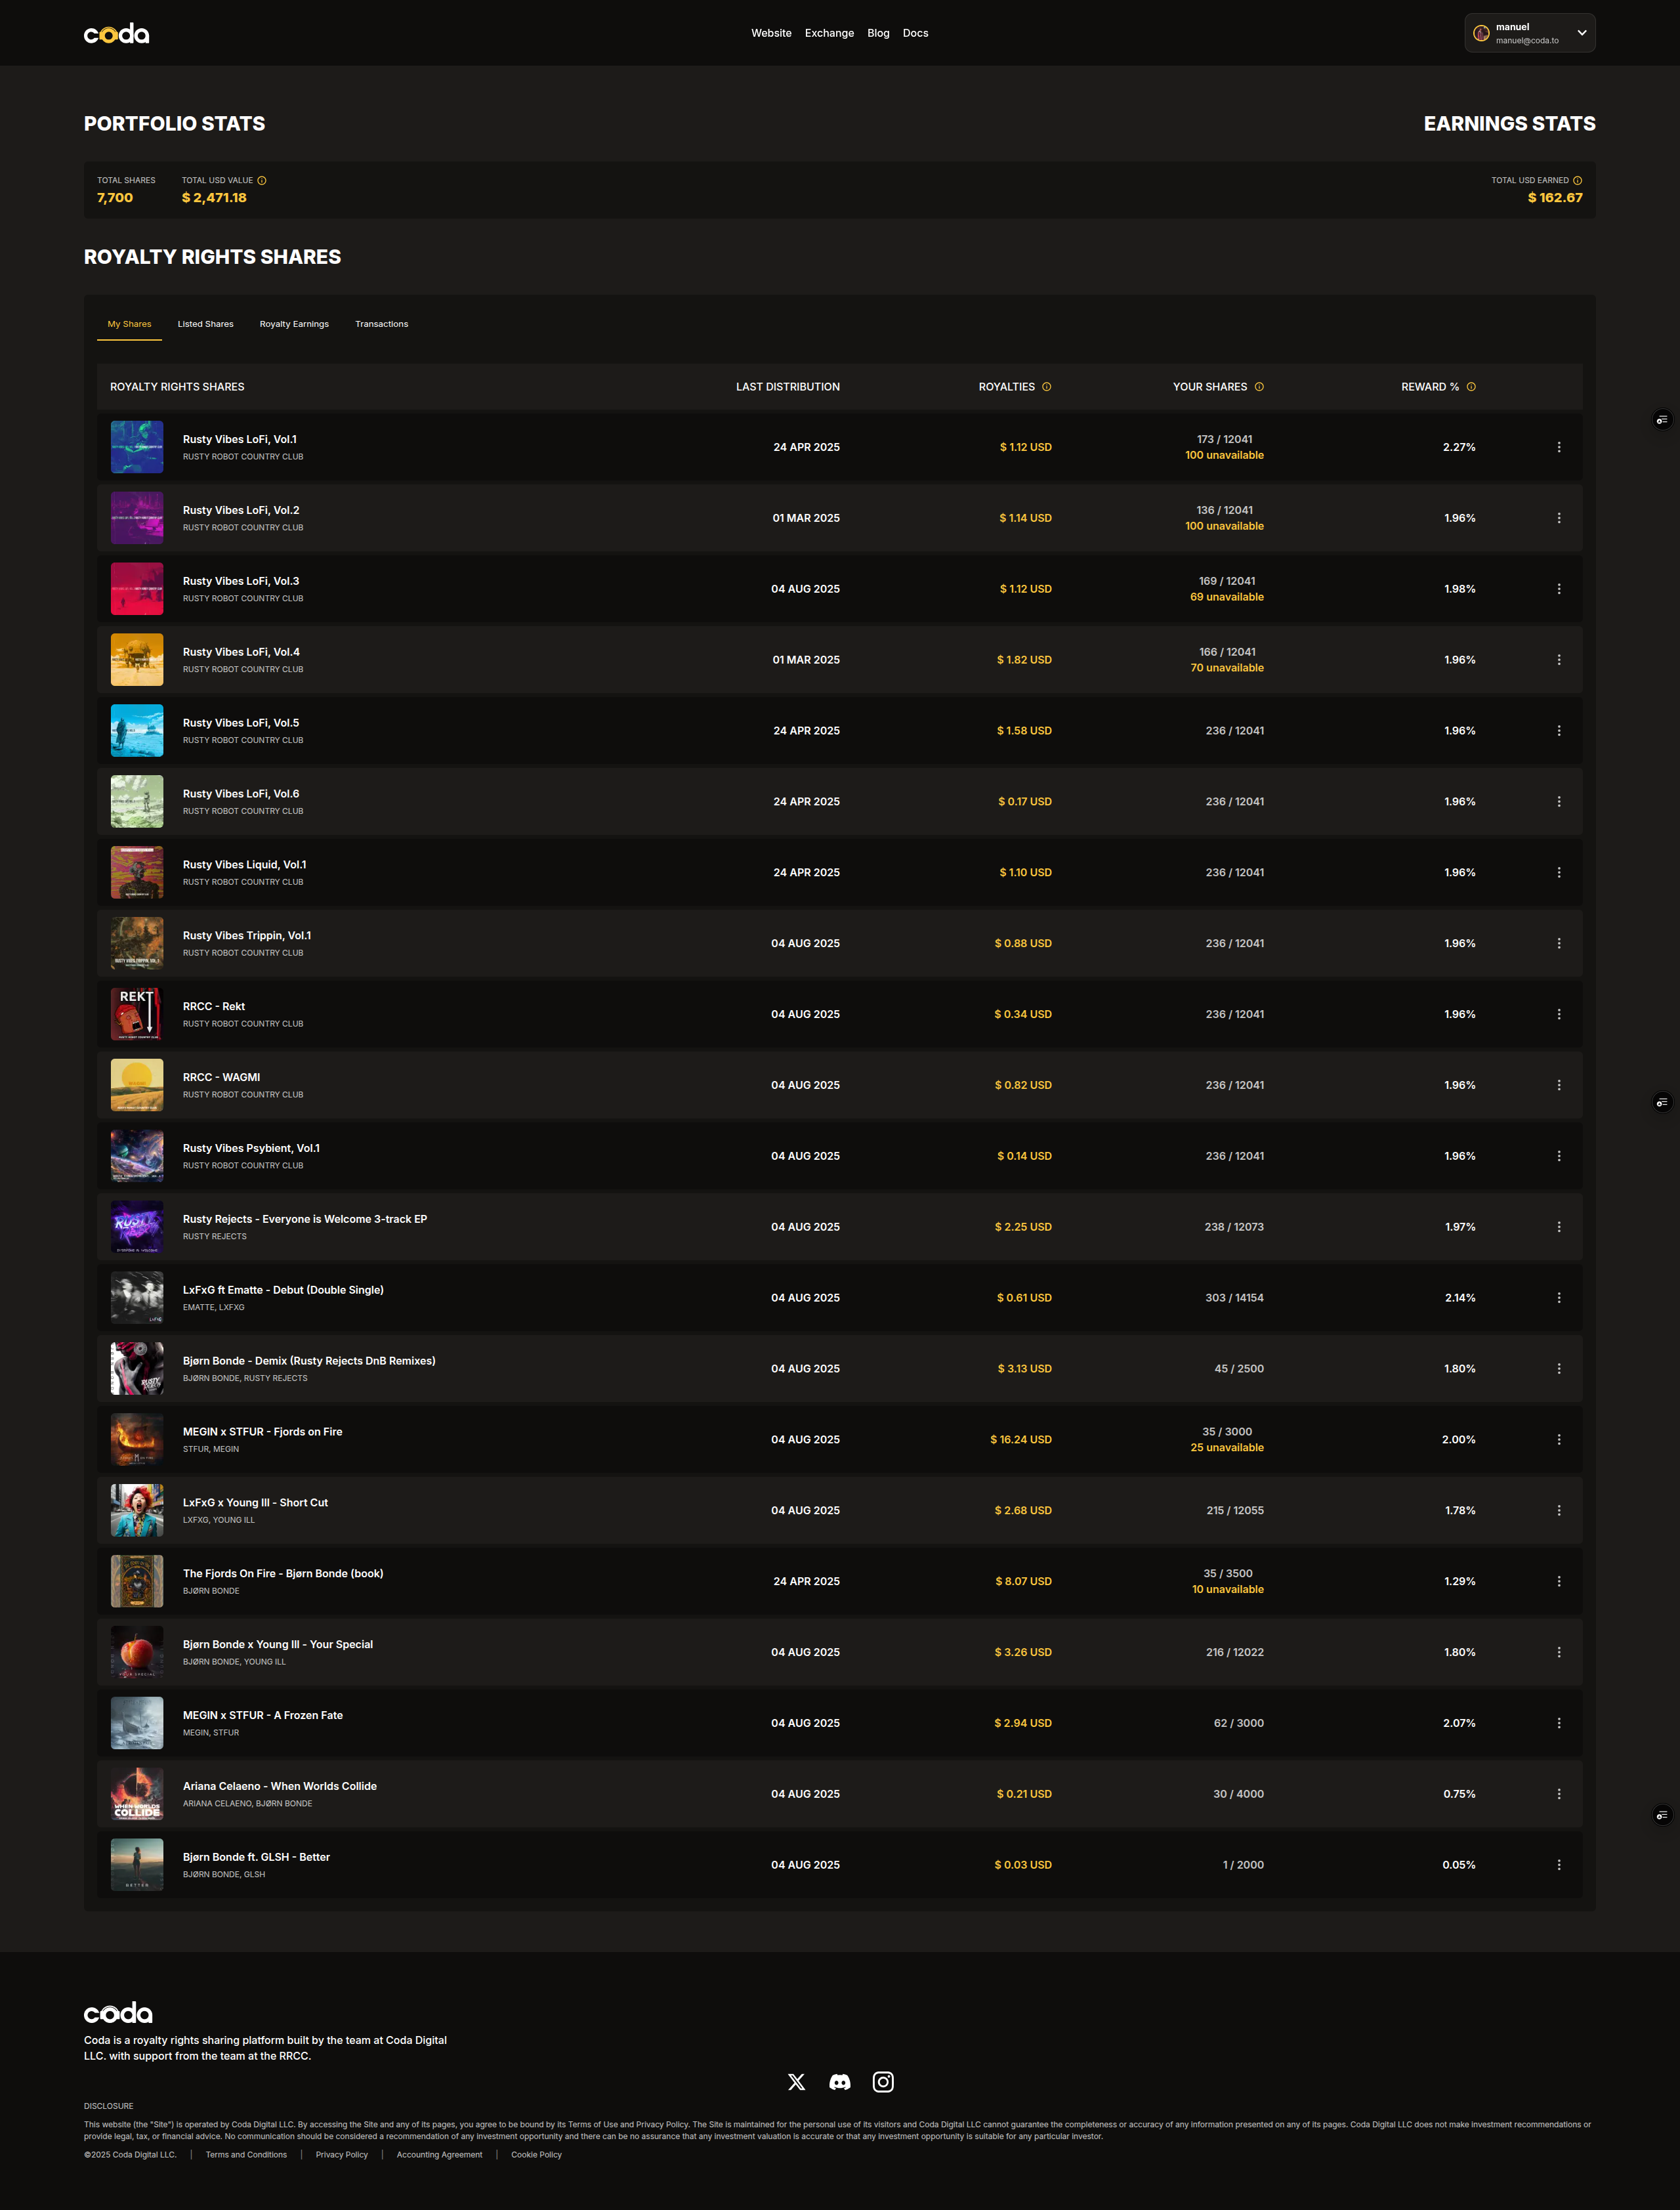Screen dimensions: 1680x2210
Task: Open the Privacy Policy footer link
Action: tap(341, 2155)
